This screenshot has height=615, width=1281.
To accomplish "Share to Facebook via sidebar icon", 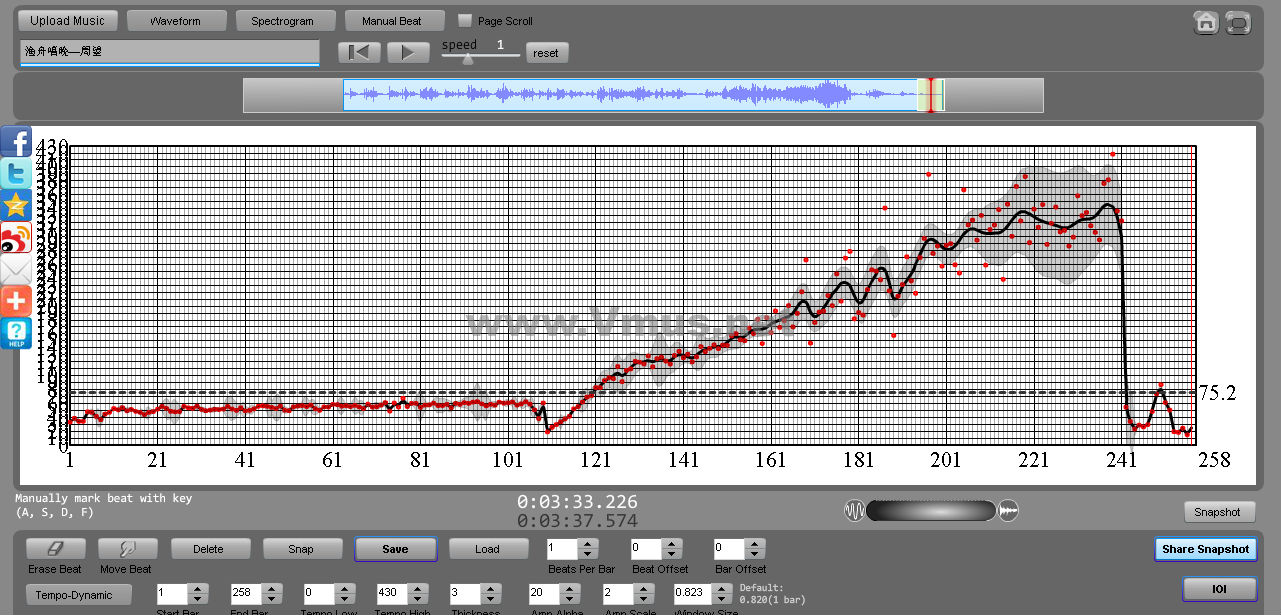I will (x=16, y=141).
